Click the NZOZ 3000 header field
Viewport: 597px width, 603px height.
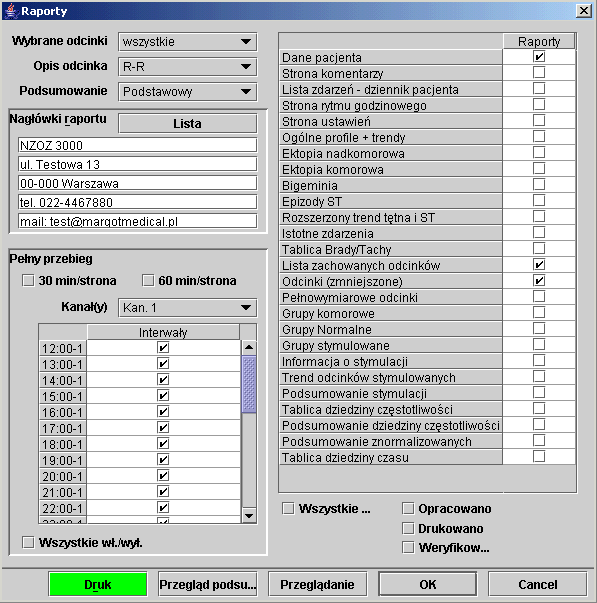click(x=137, y=145)
